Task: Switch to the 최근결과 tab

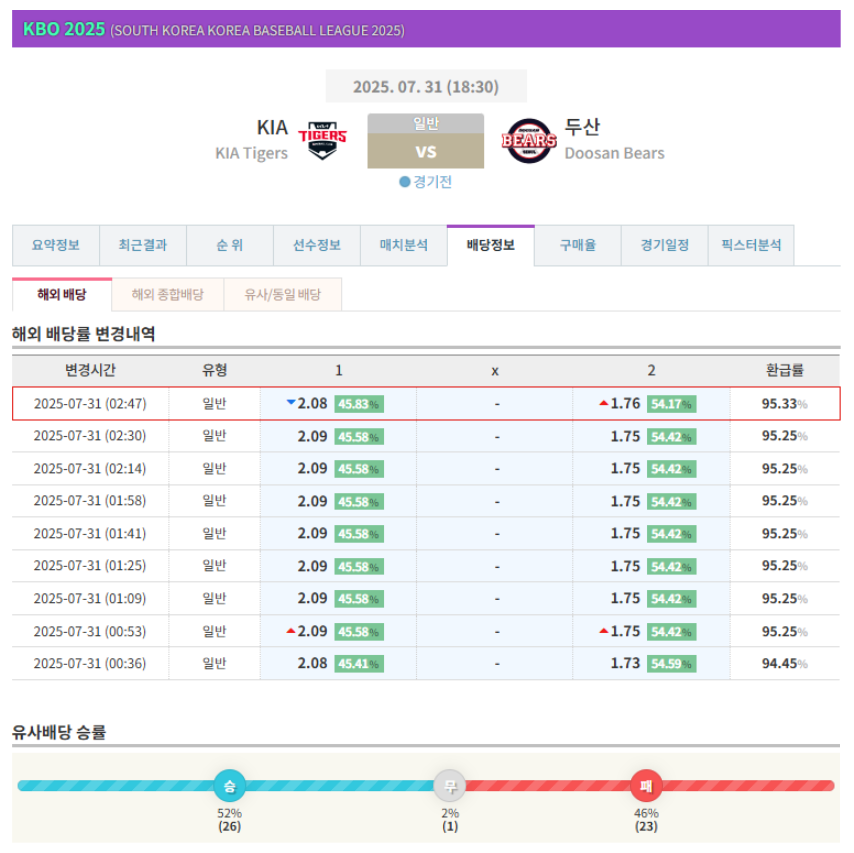Action: [x=143, y=245]
